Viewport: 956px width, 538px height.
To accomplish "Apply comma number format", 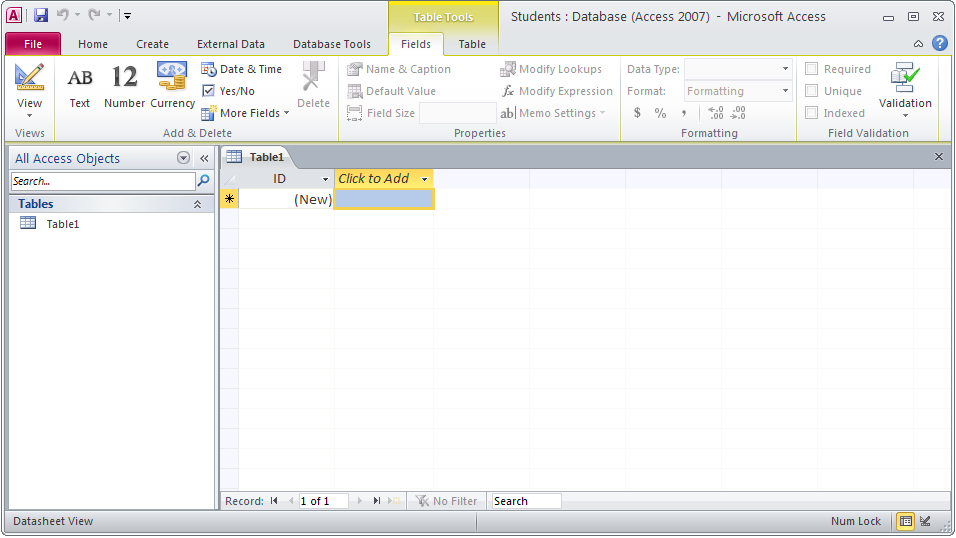I will tap(684, 113).
